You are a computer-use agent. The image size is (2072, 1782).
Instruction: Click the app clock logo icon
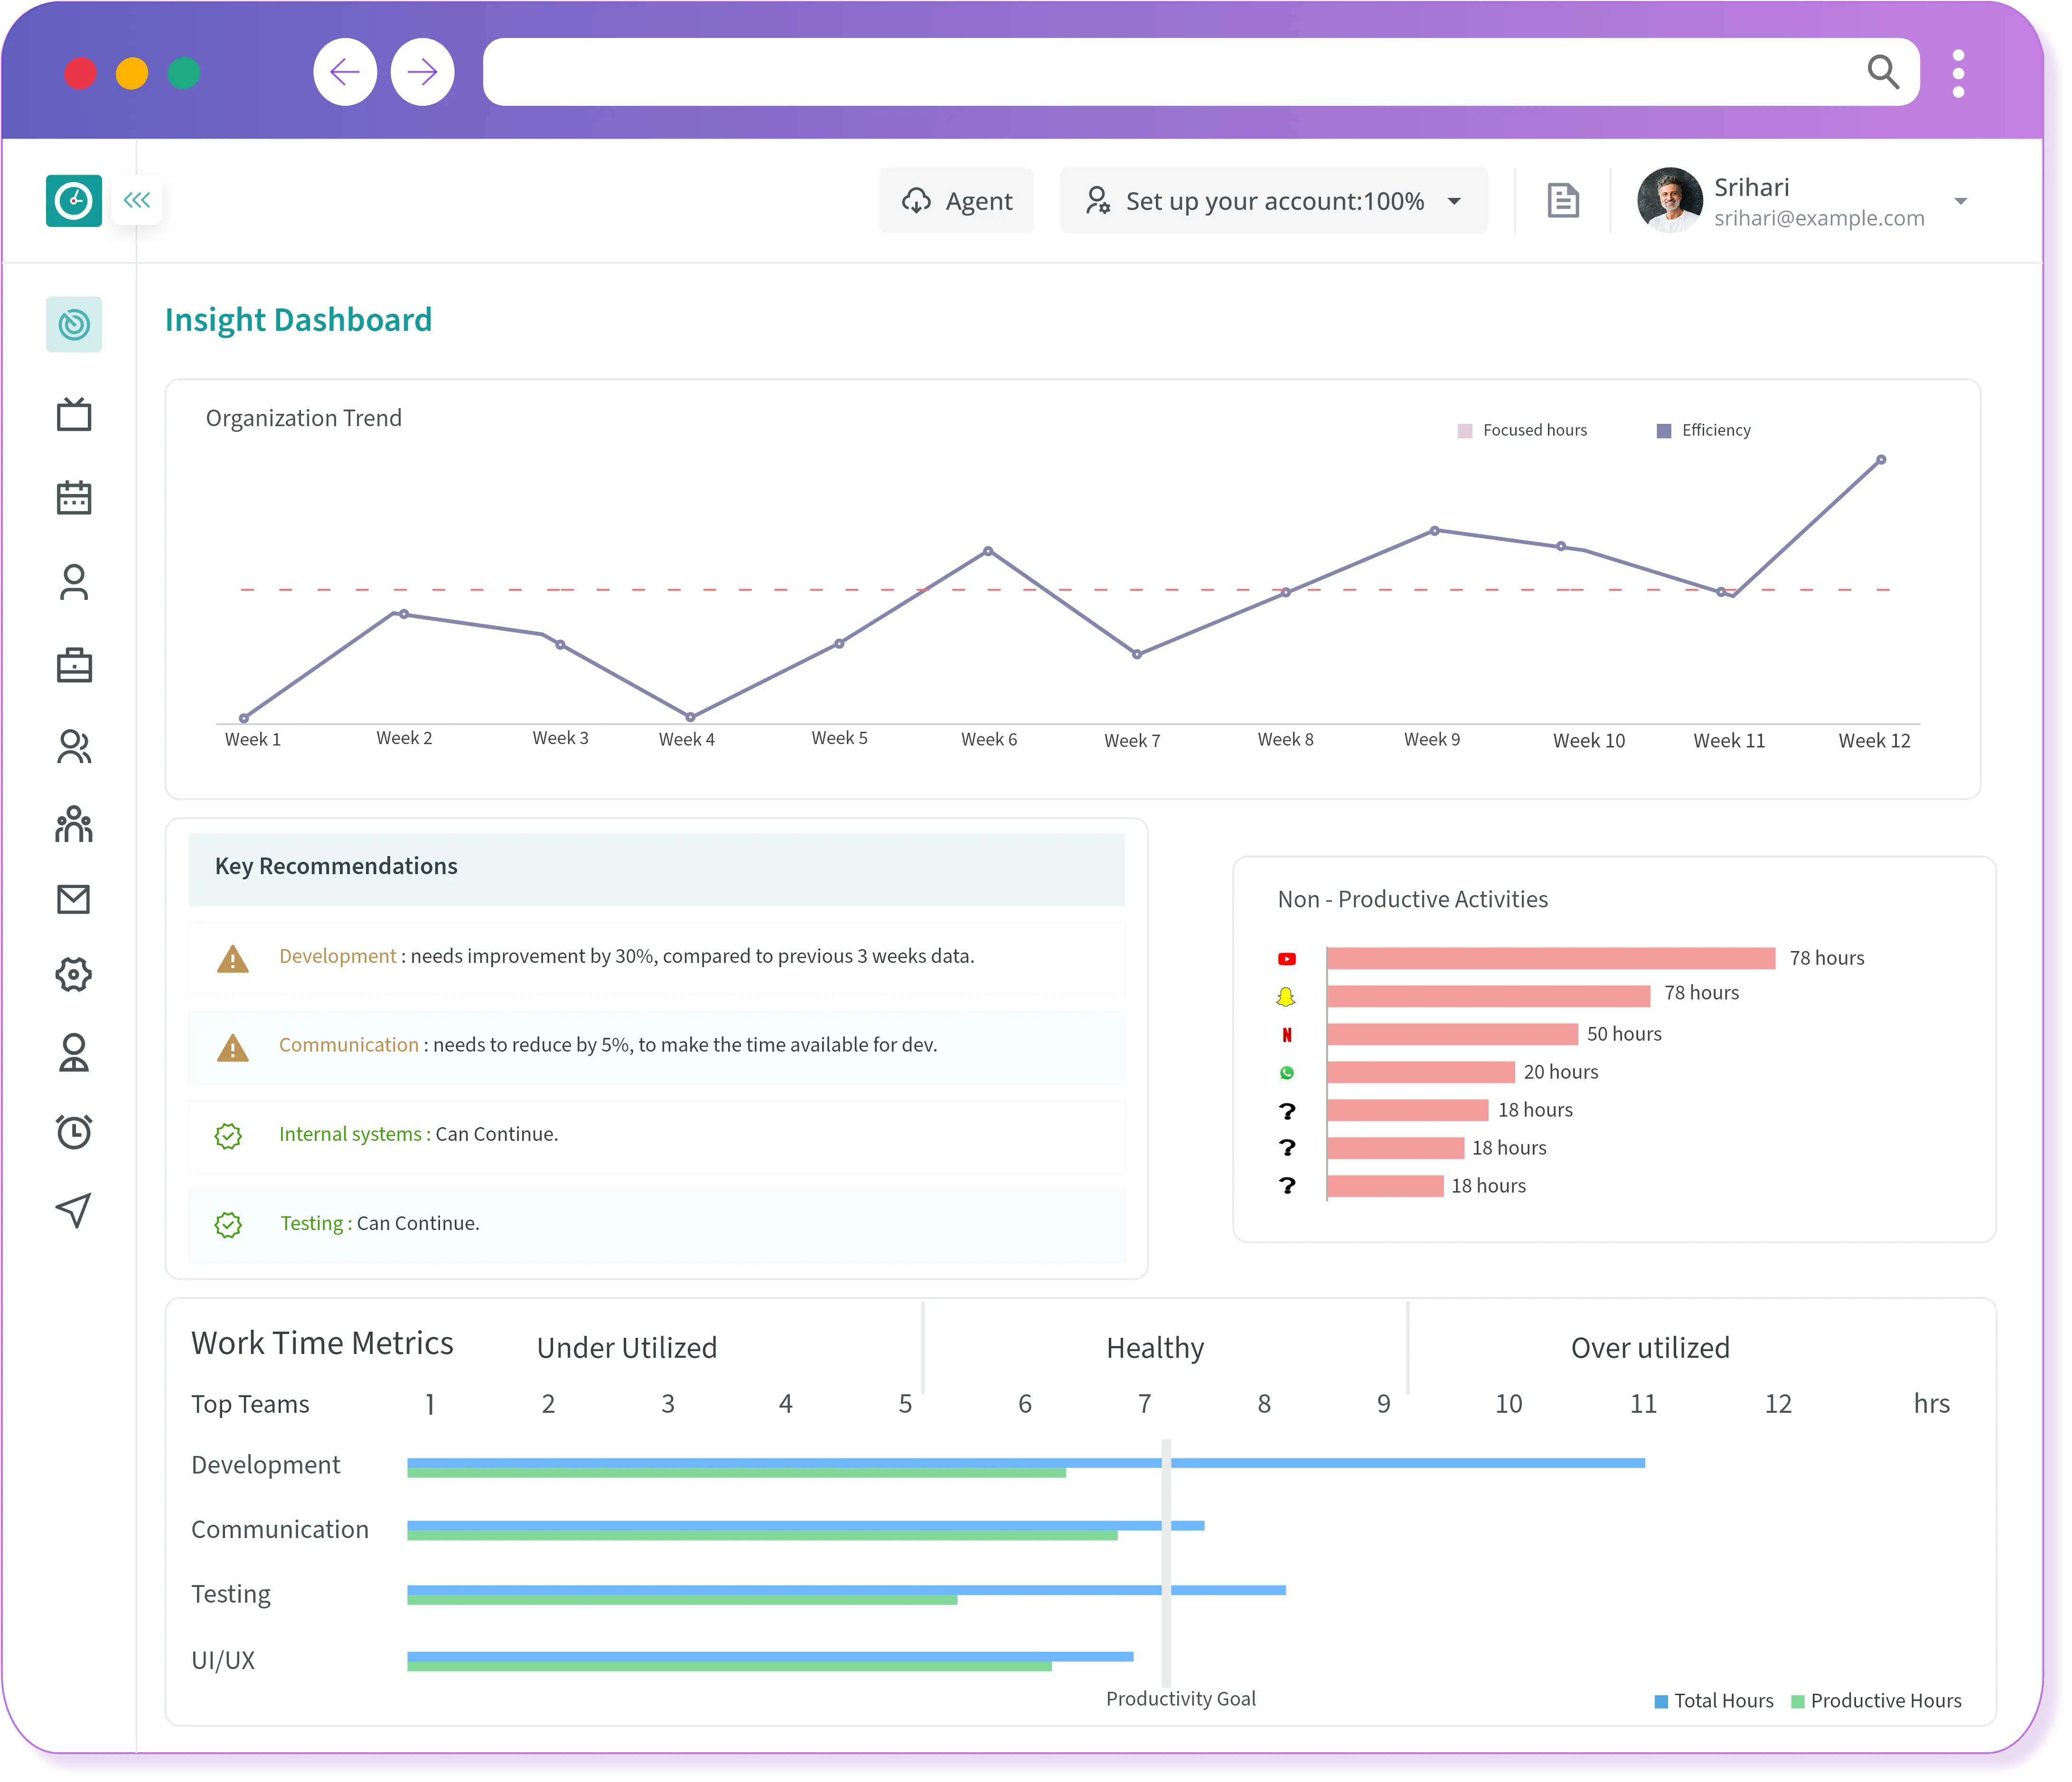pos(73,201)
